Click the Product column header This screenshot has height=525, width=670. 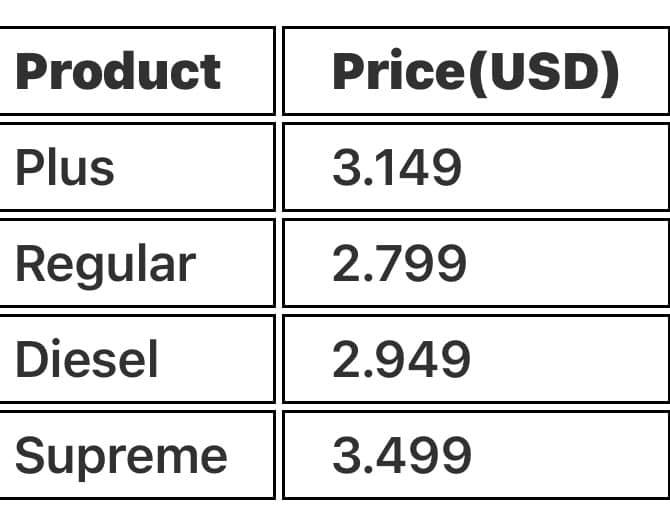pyautogui.click(x=118, y=71)
